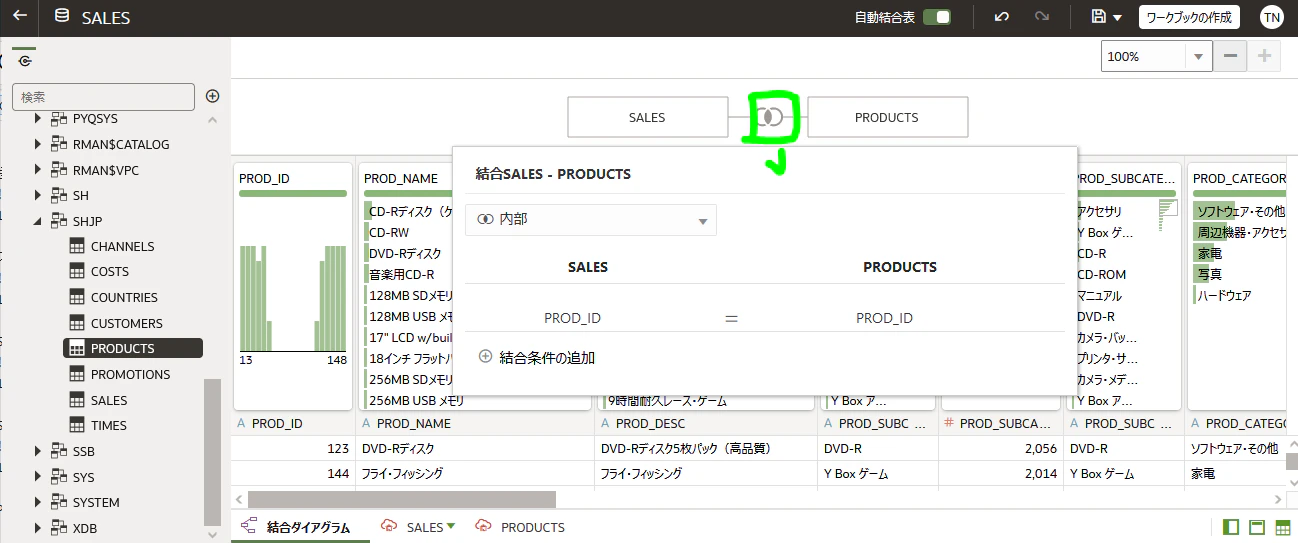
Task: Select the PRODUCTS table in tree
Action: tap(133, 348)
